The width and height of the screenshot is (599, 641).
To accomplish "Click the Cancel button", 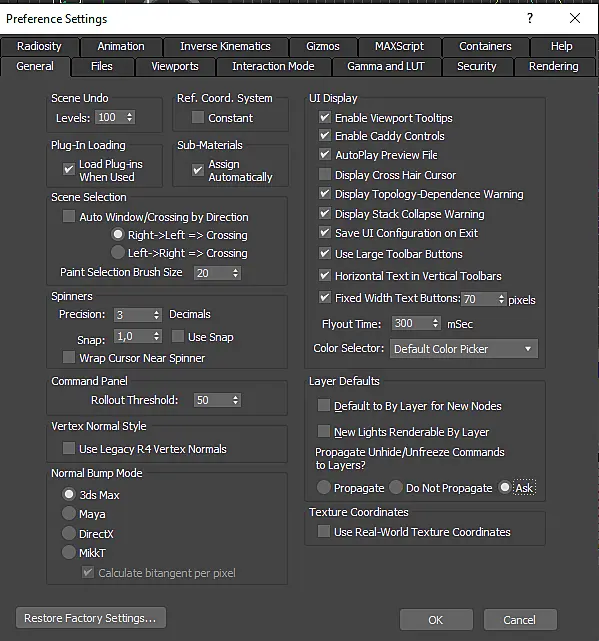I will 520,620.
